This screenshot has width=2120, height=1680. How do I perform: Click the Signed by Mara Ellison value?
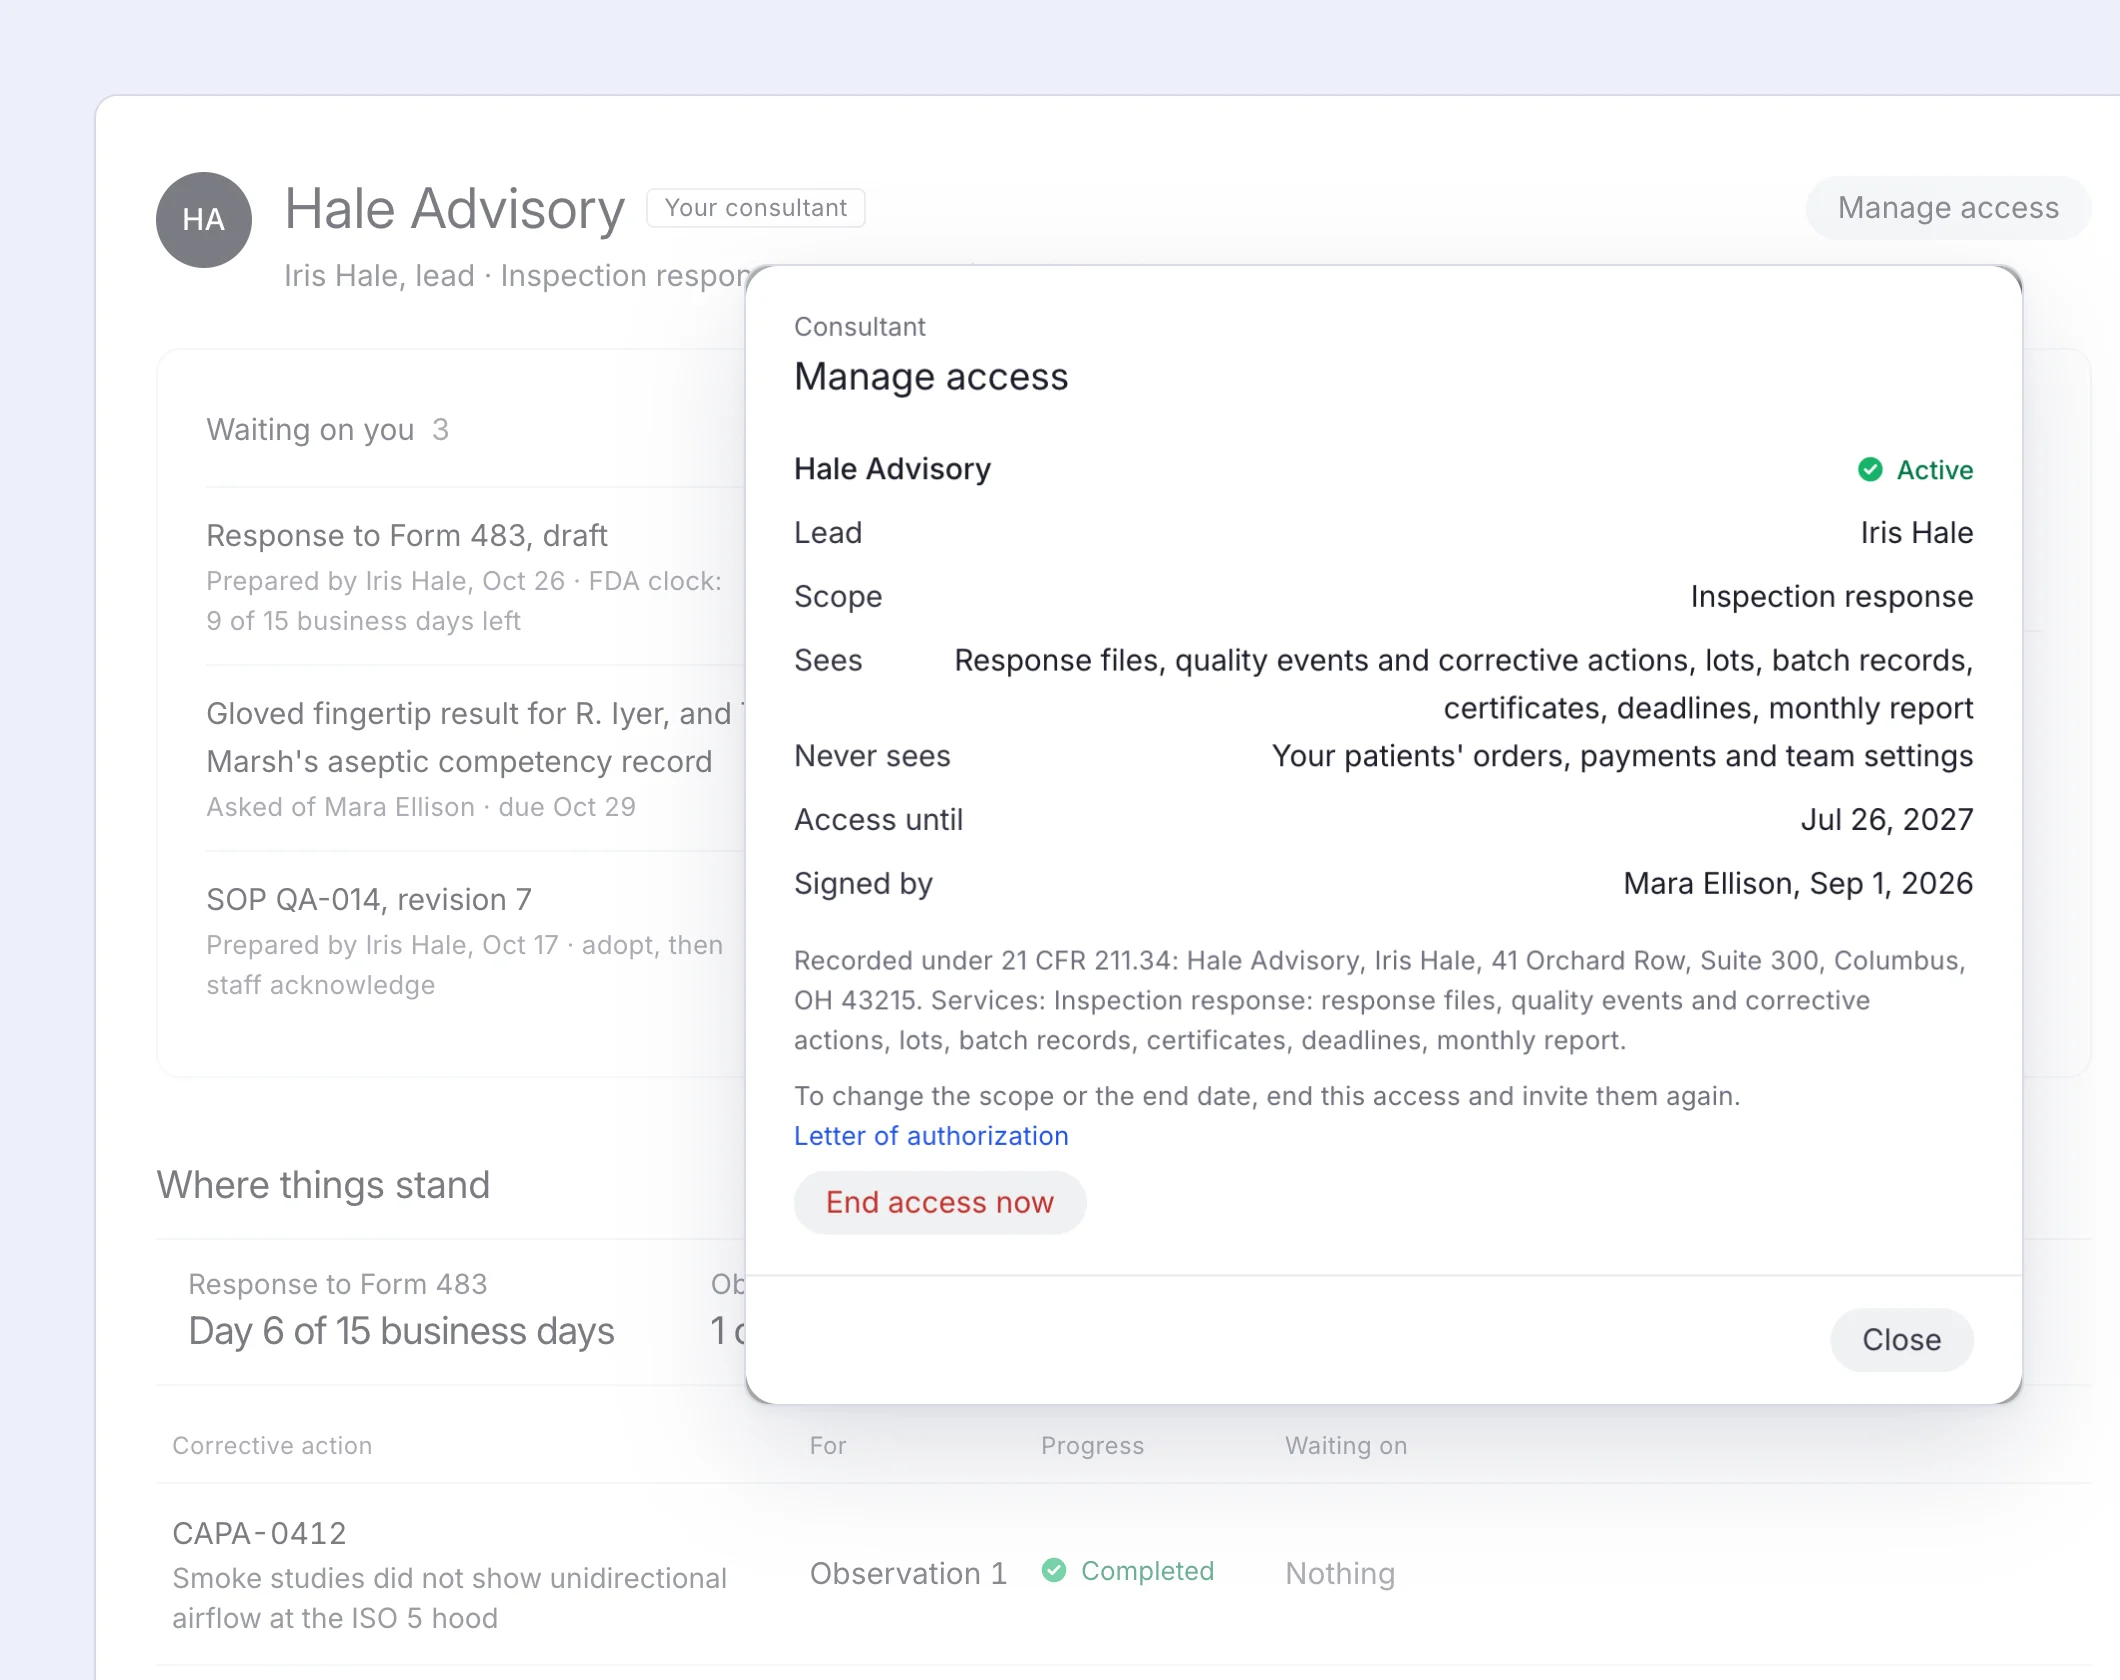tap(1798, 884)
